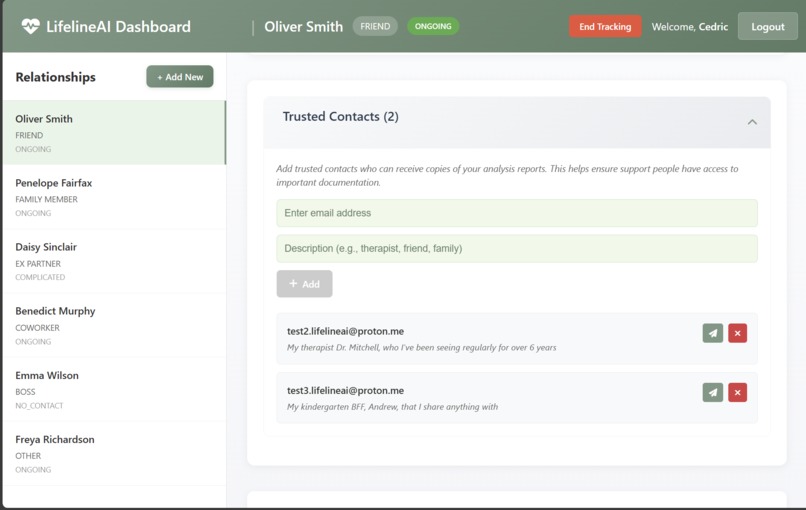Image resolution: width=806 pixels, height=510 pixels.
Task: Click the LifelineAI Dashboard title
Action: tap(118, 26)
